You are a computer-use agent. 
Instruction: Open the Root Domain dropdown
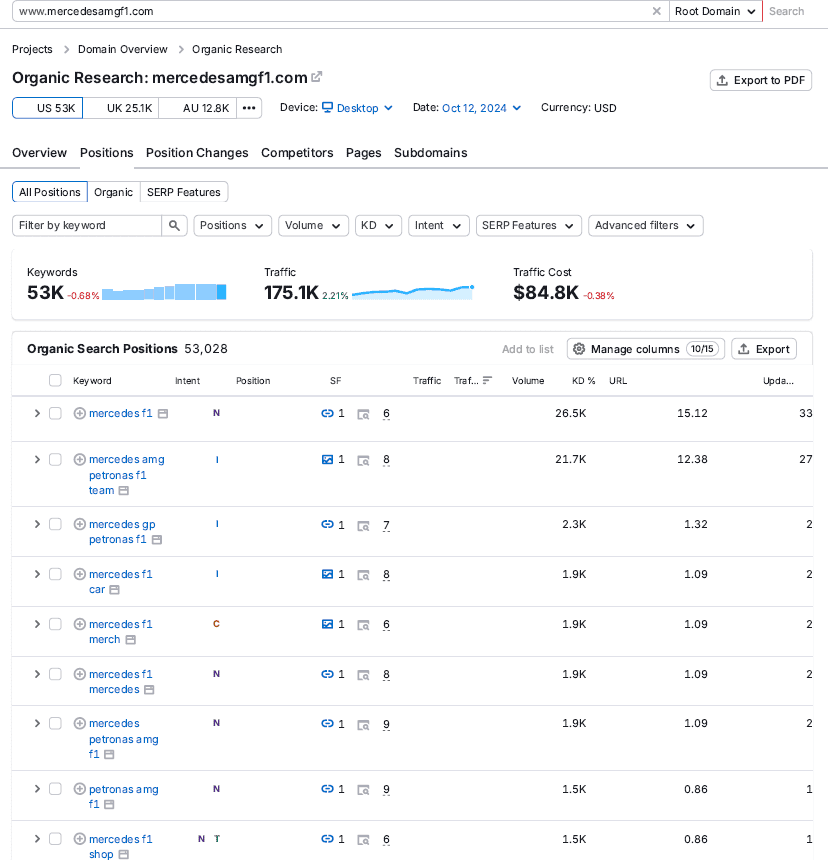[715, 11]
